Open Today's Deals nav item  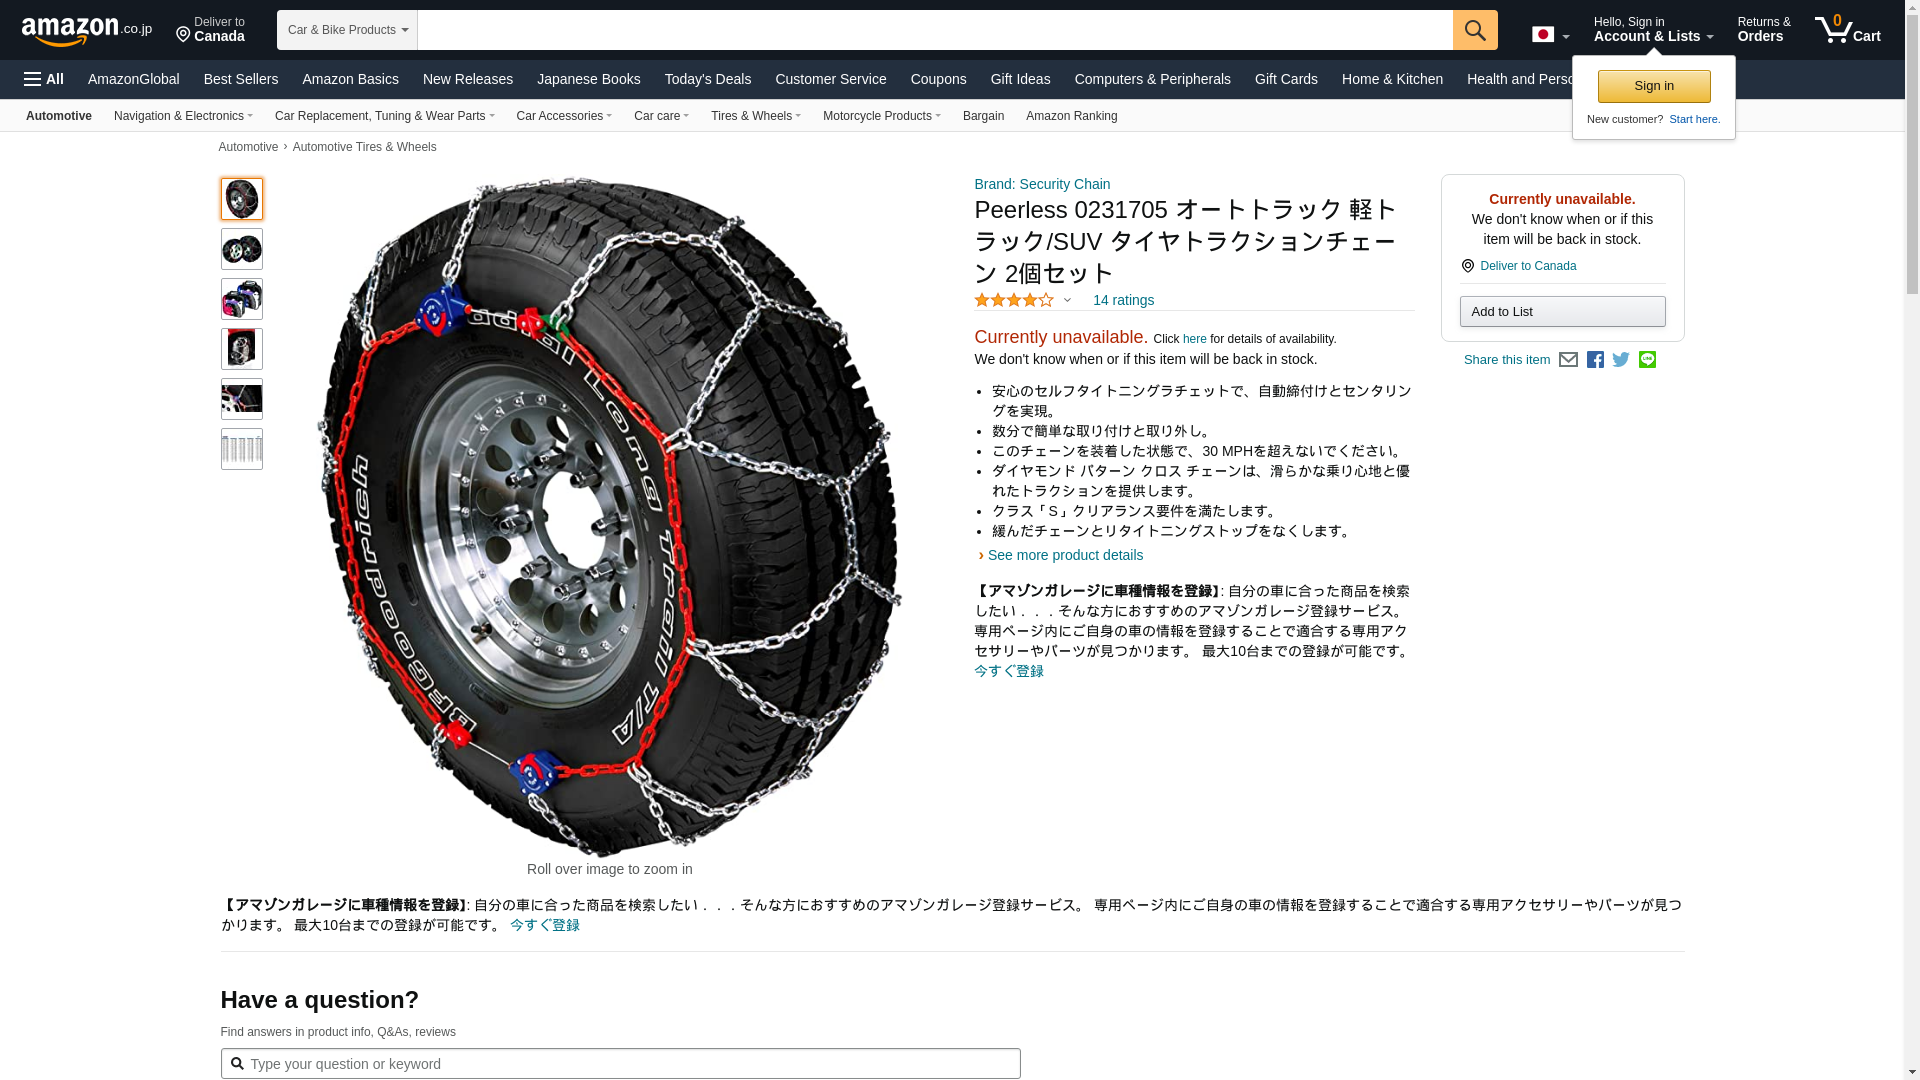pos(707,79)
